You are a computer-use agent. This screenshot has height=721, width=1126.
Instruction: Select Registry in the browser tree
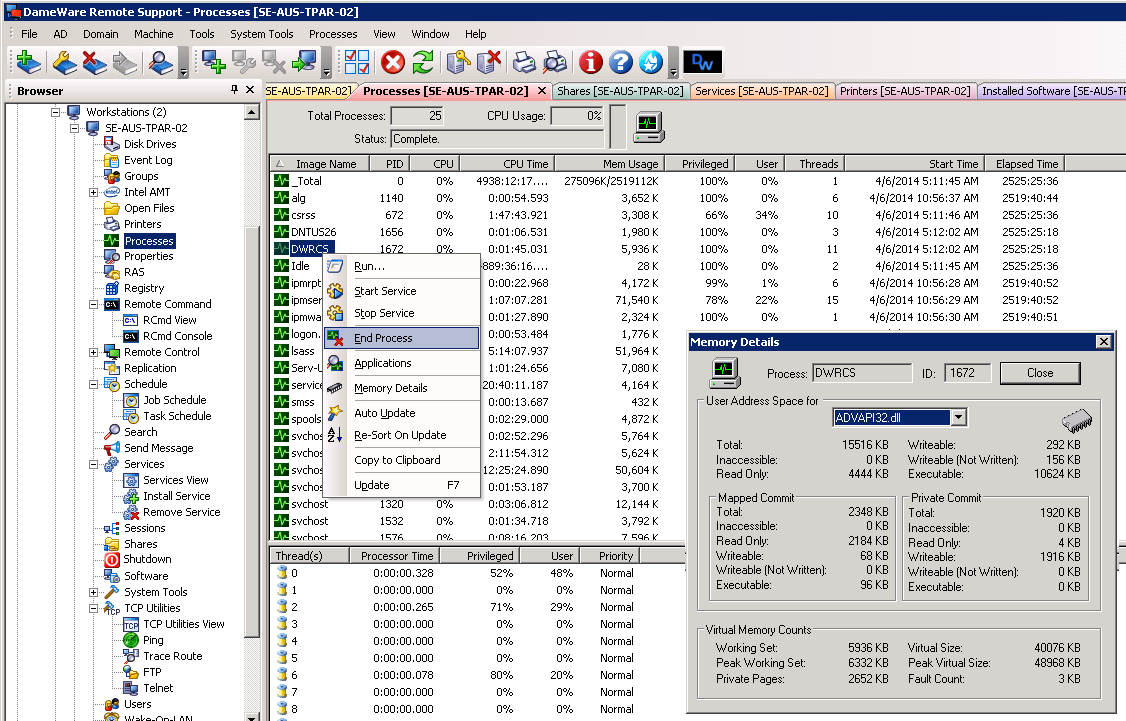coord(144,288)
